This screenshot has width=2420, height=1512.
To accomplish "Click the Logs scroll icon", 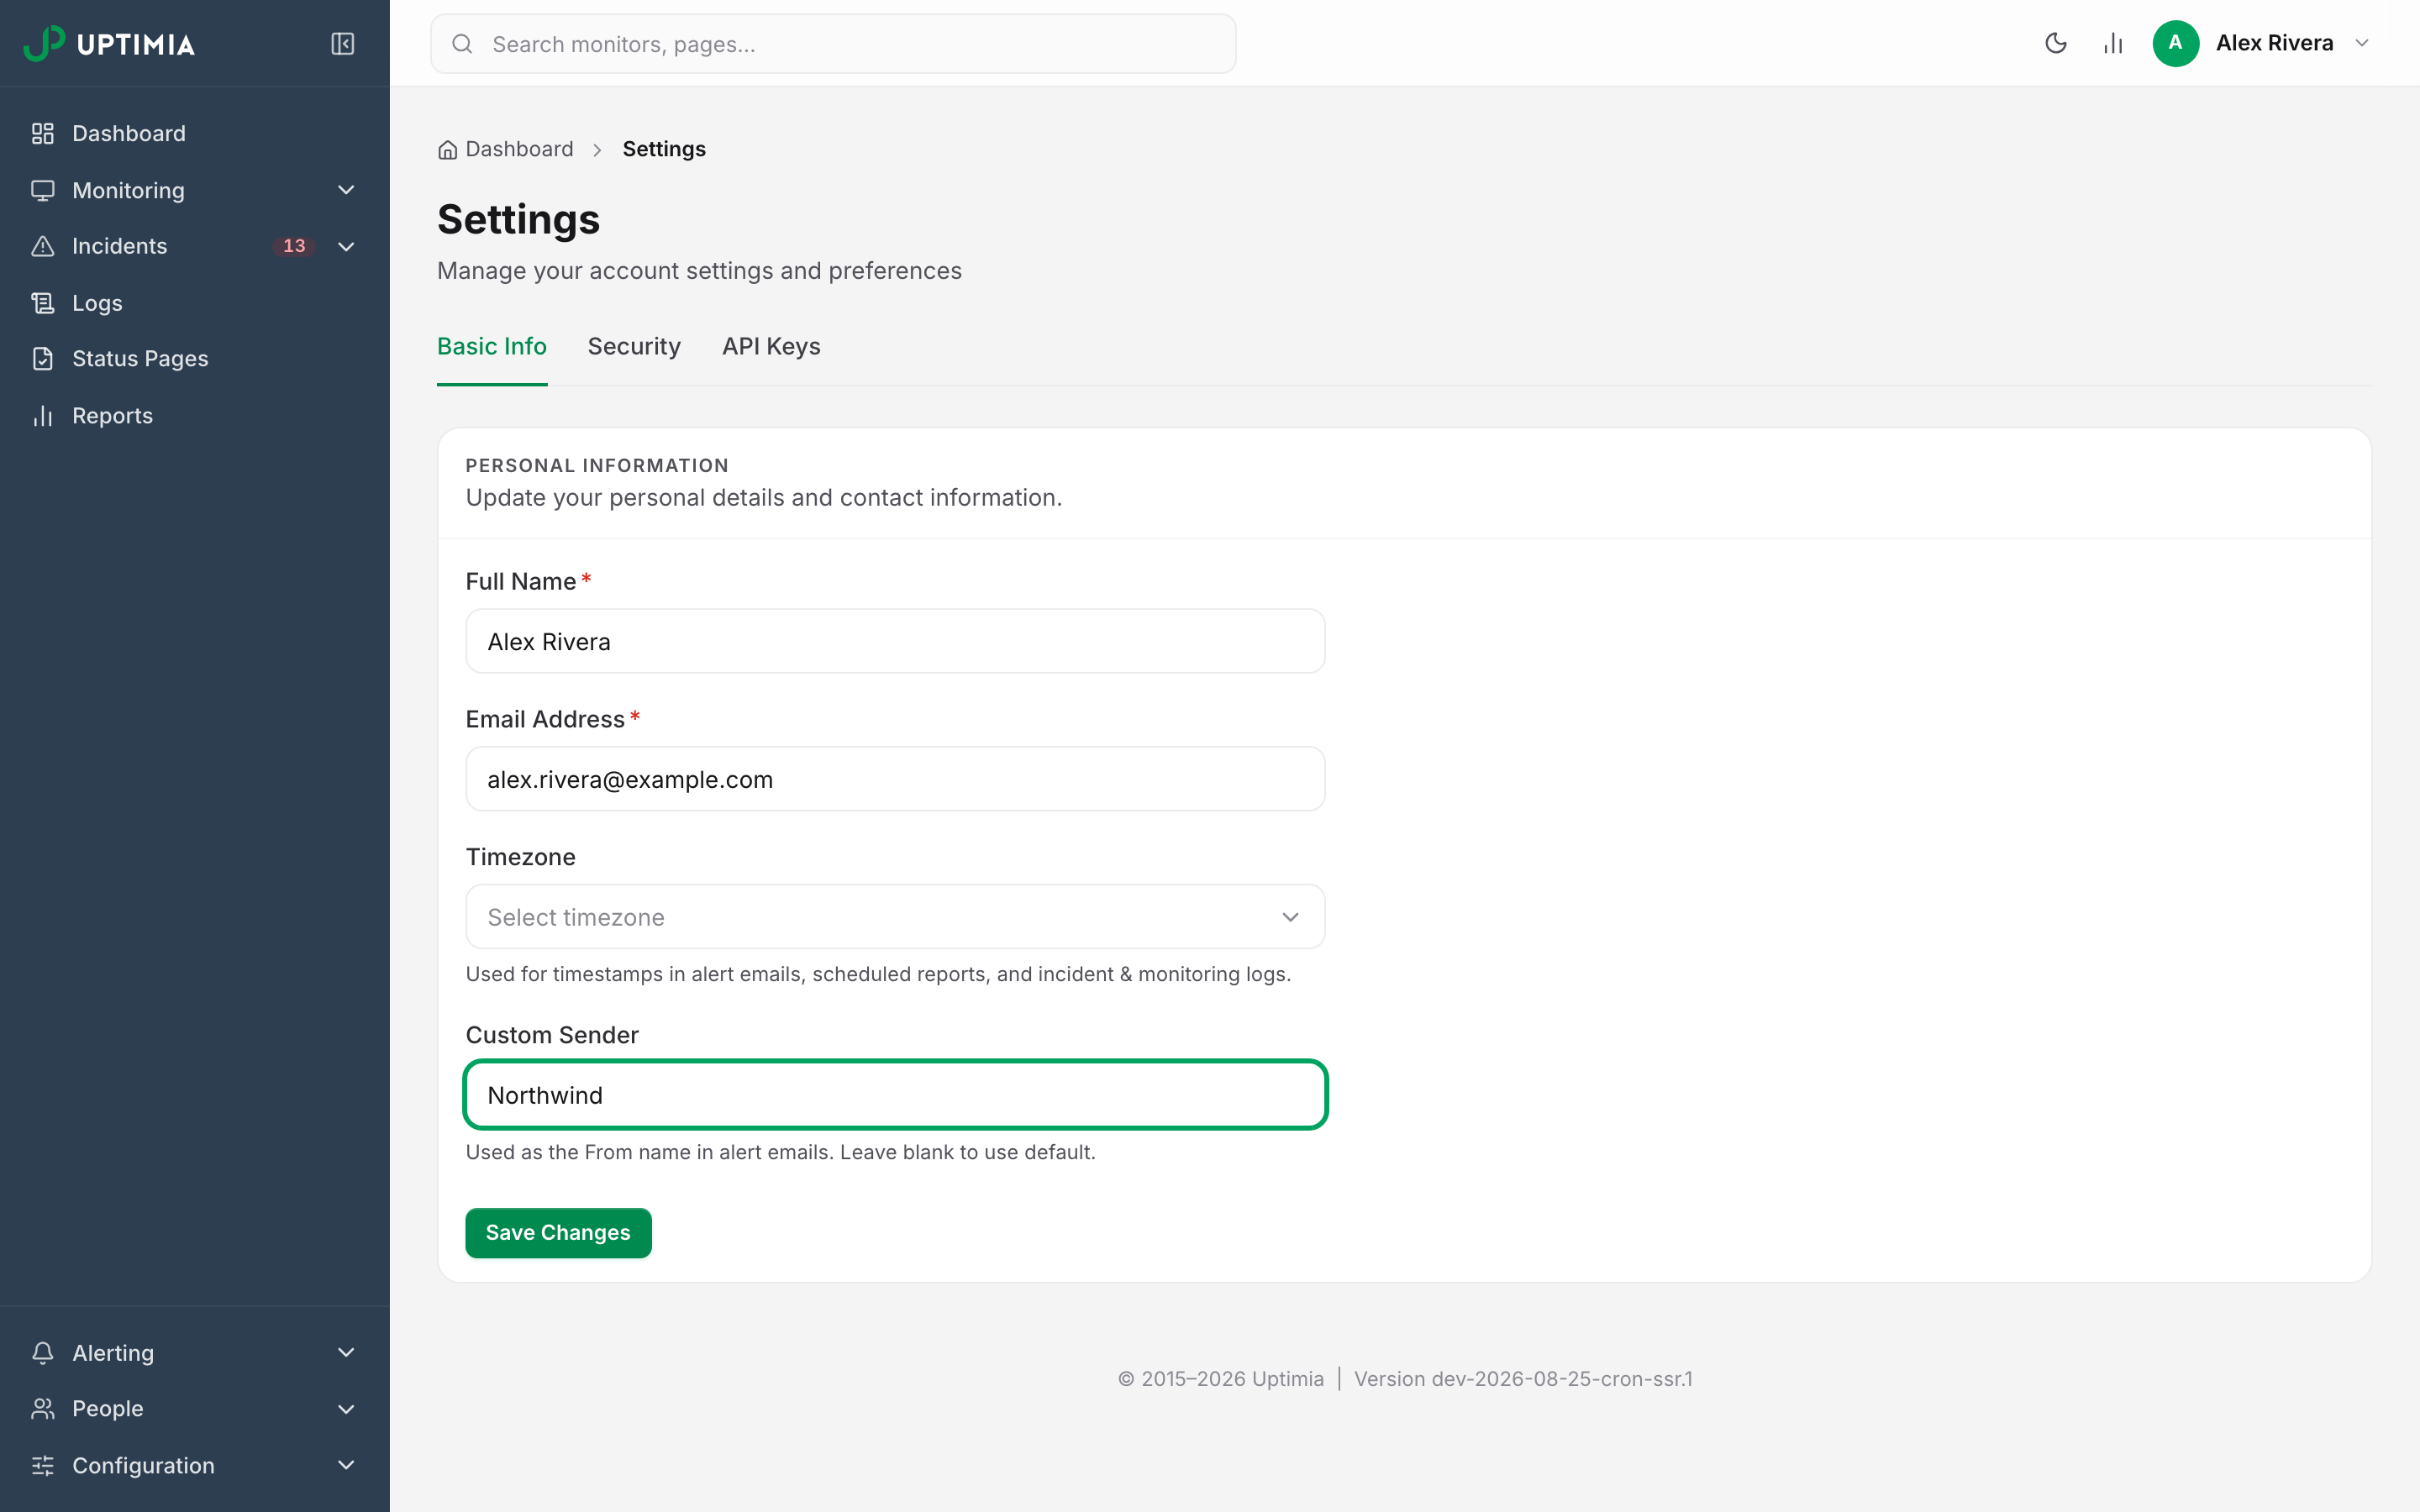I will coord(43,303).
